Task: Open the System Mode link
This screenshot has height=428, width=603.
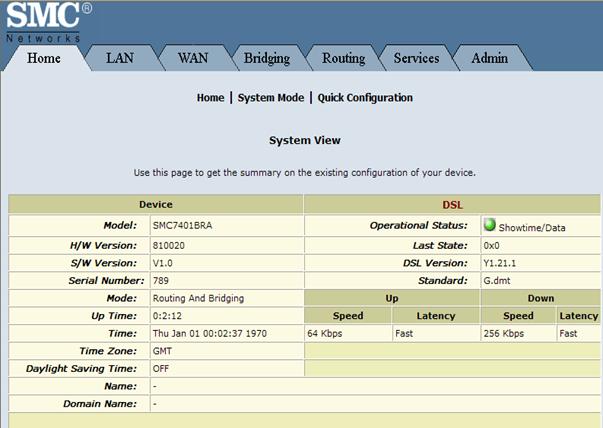Action: click(271, 98)
